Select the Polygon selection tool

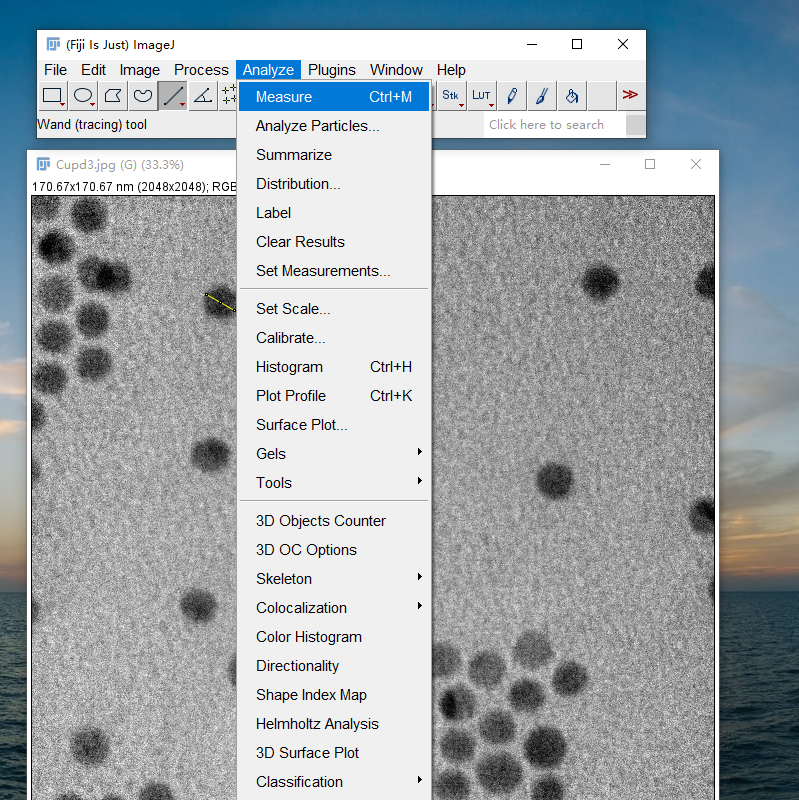113,96
